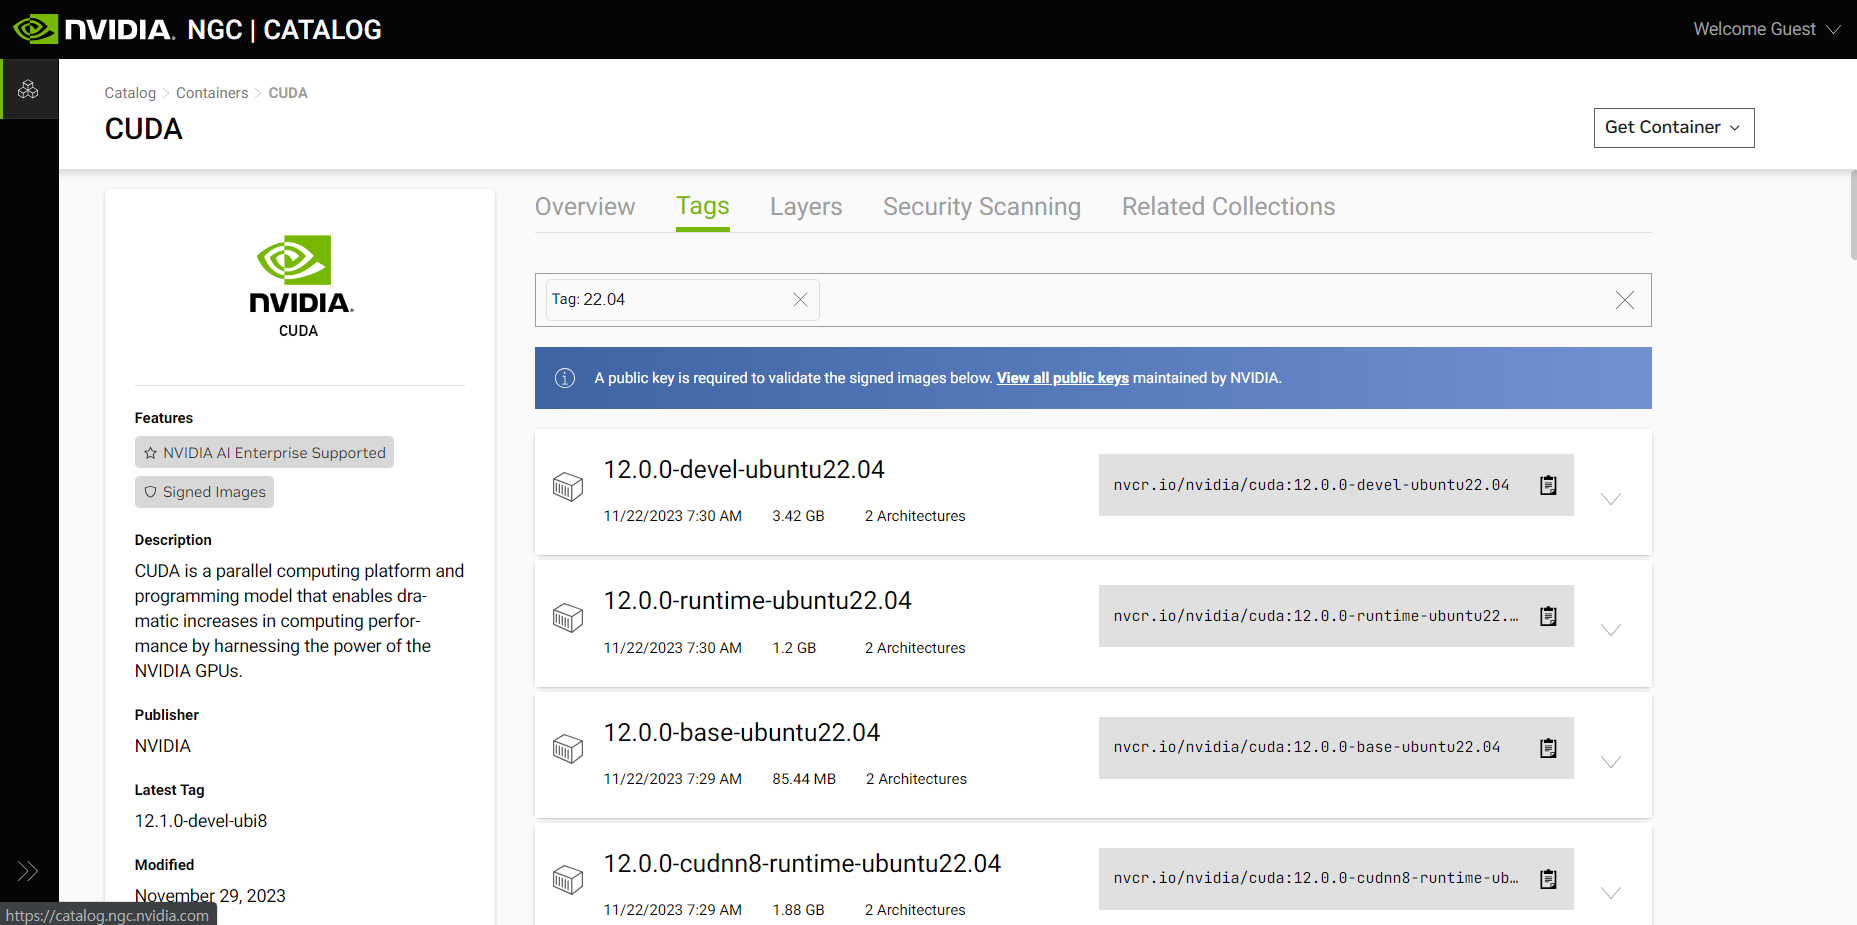This screenshot has width=1857, height=925.
Task: Open the catalog cubes sidebar icon
Action: click(x=28, y=89)
